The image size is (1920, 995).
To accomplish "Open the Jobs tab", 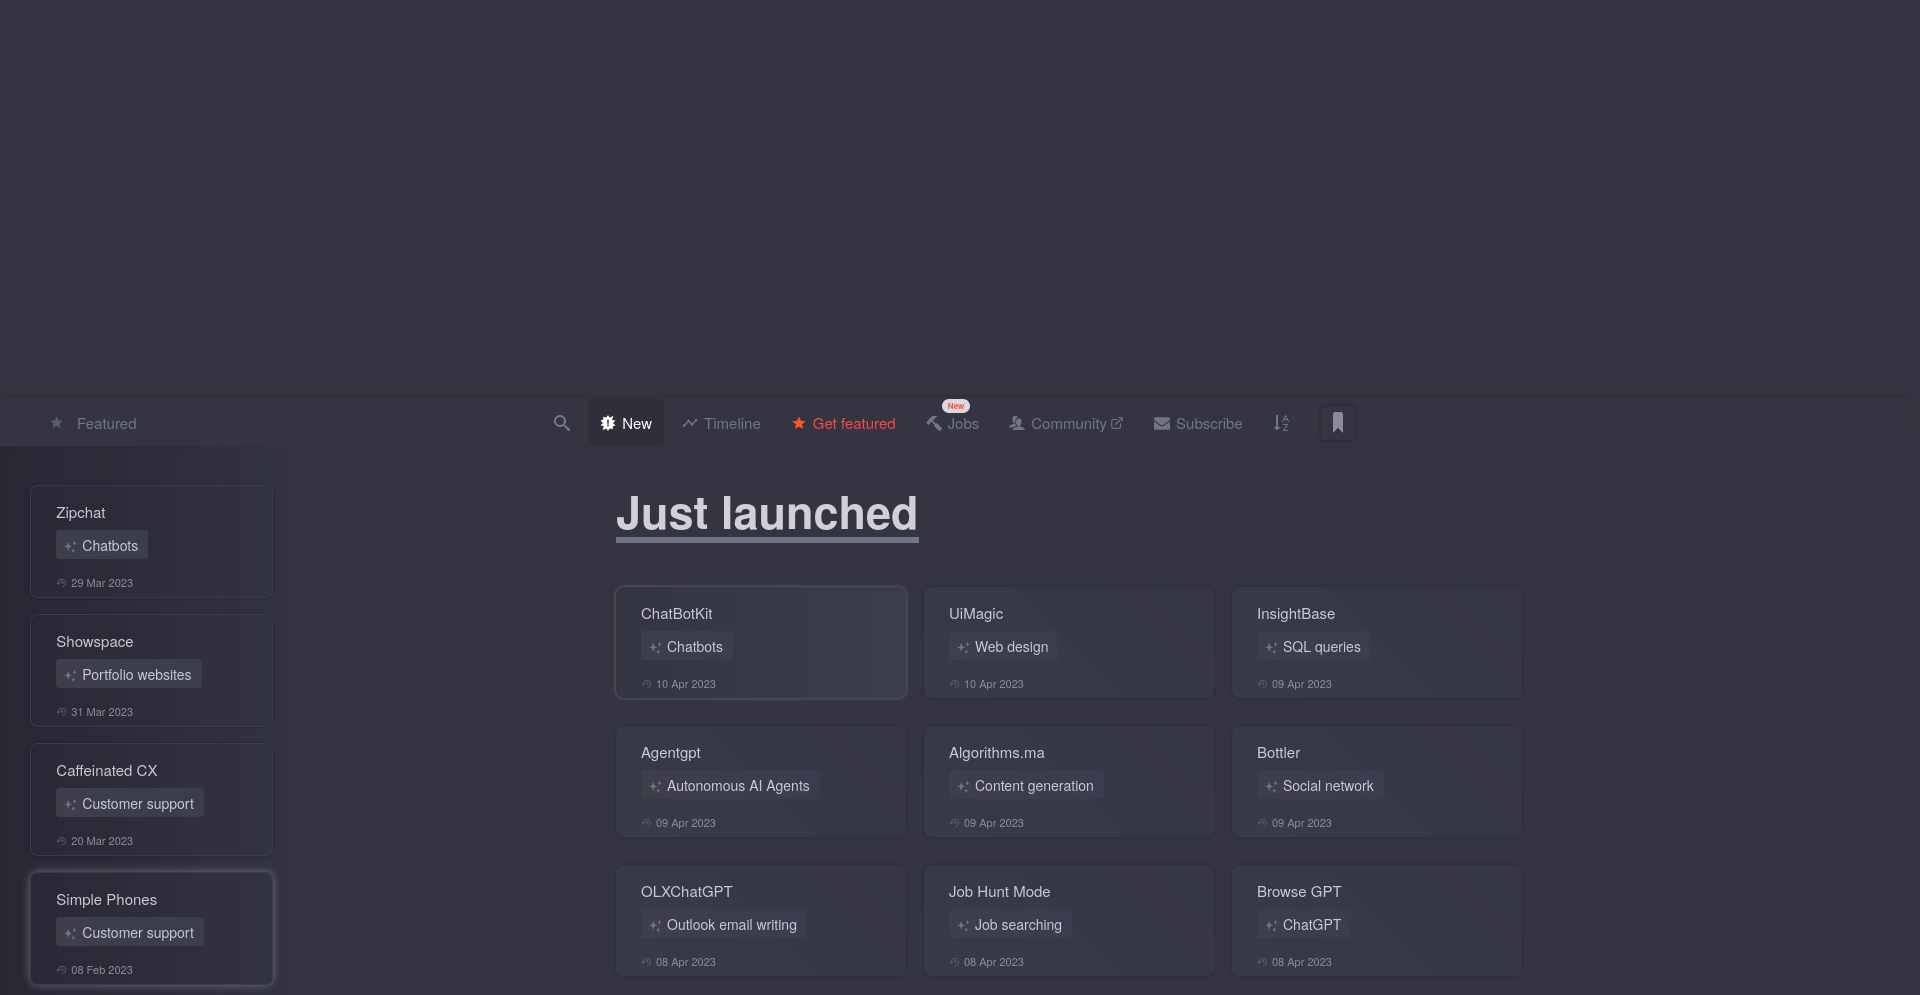I will [x=952, y=423].
